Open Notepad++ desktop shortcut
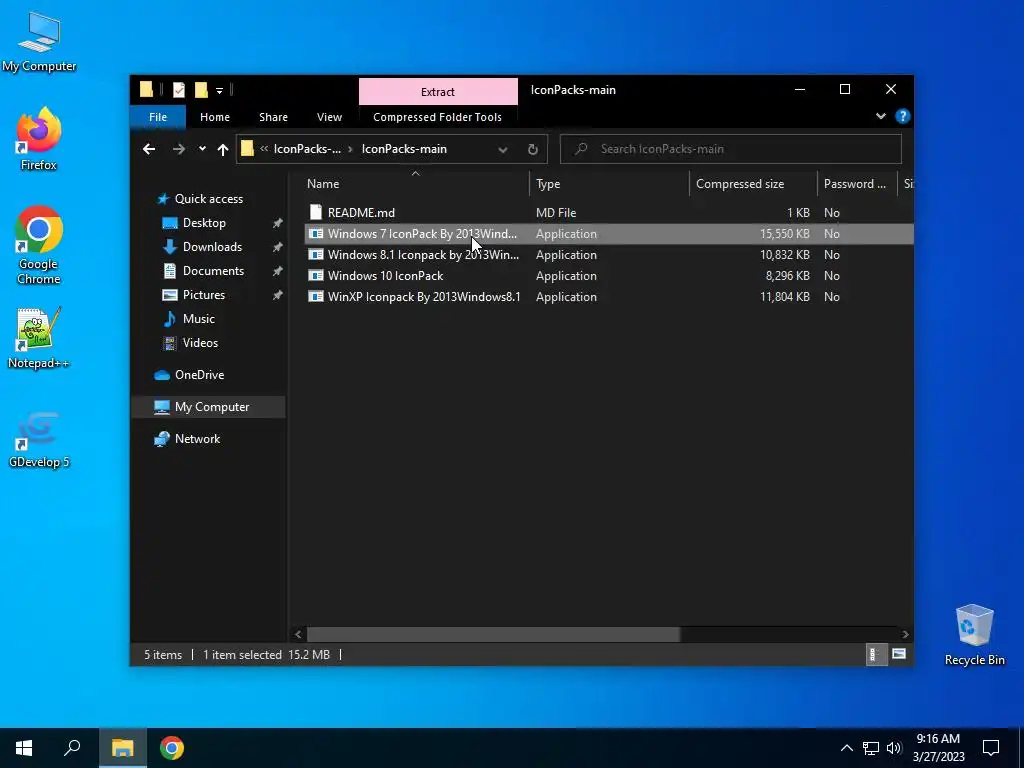Image resolution: width=1024 pixels, height=768 pixels. 39,338
